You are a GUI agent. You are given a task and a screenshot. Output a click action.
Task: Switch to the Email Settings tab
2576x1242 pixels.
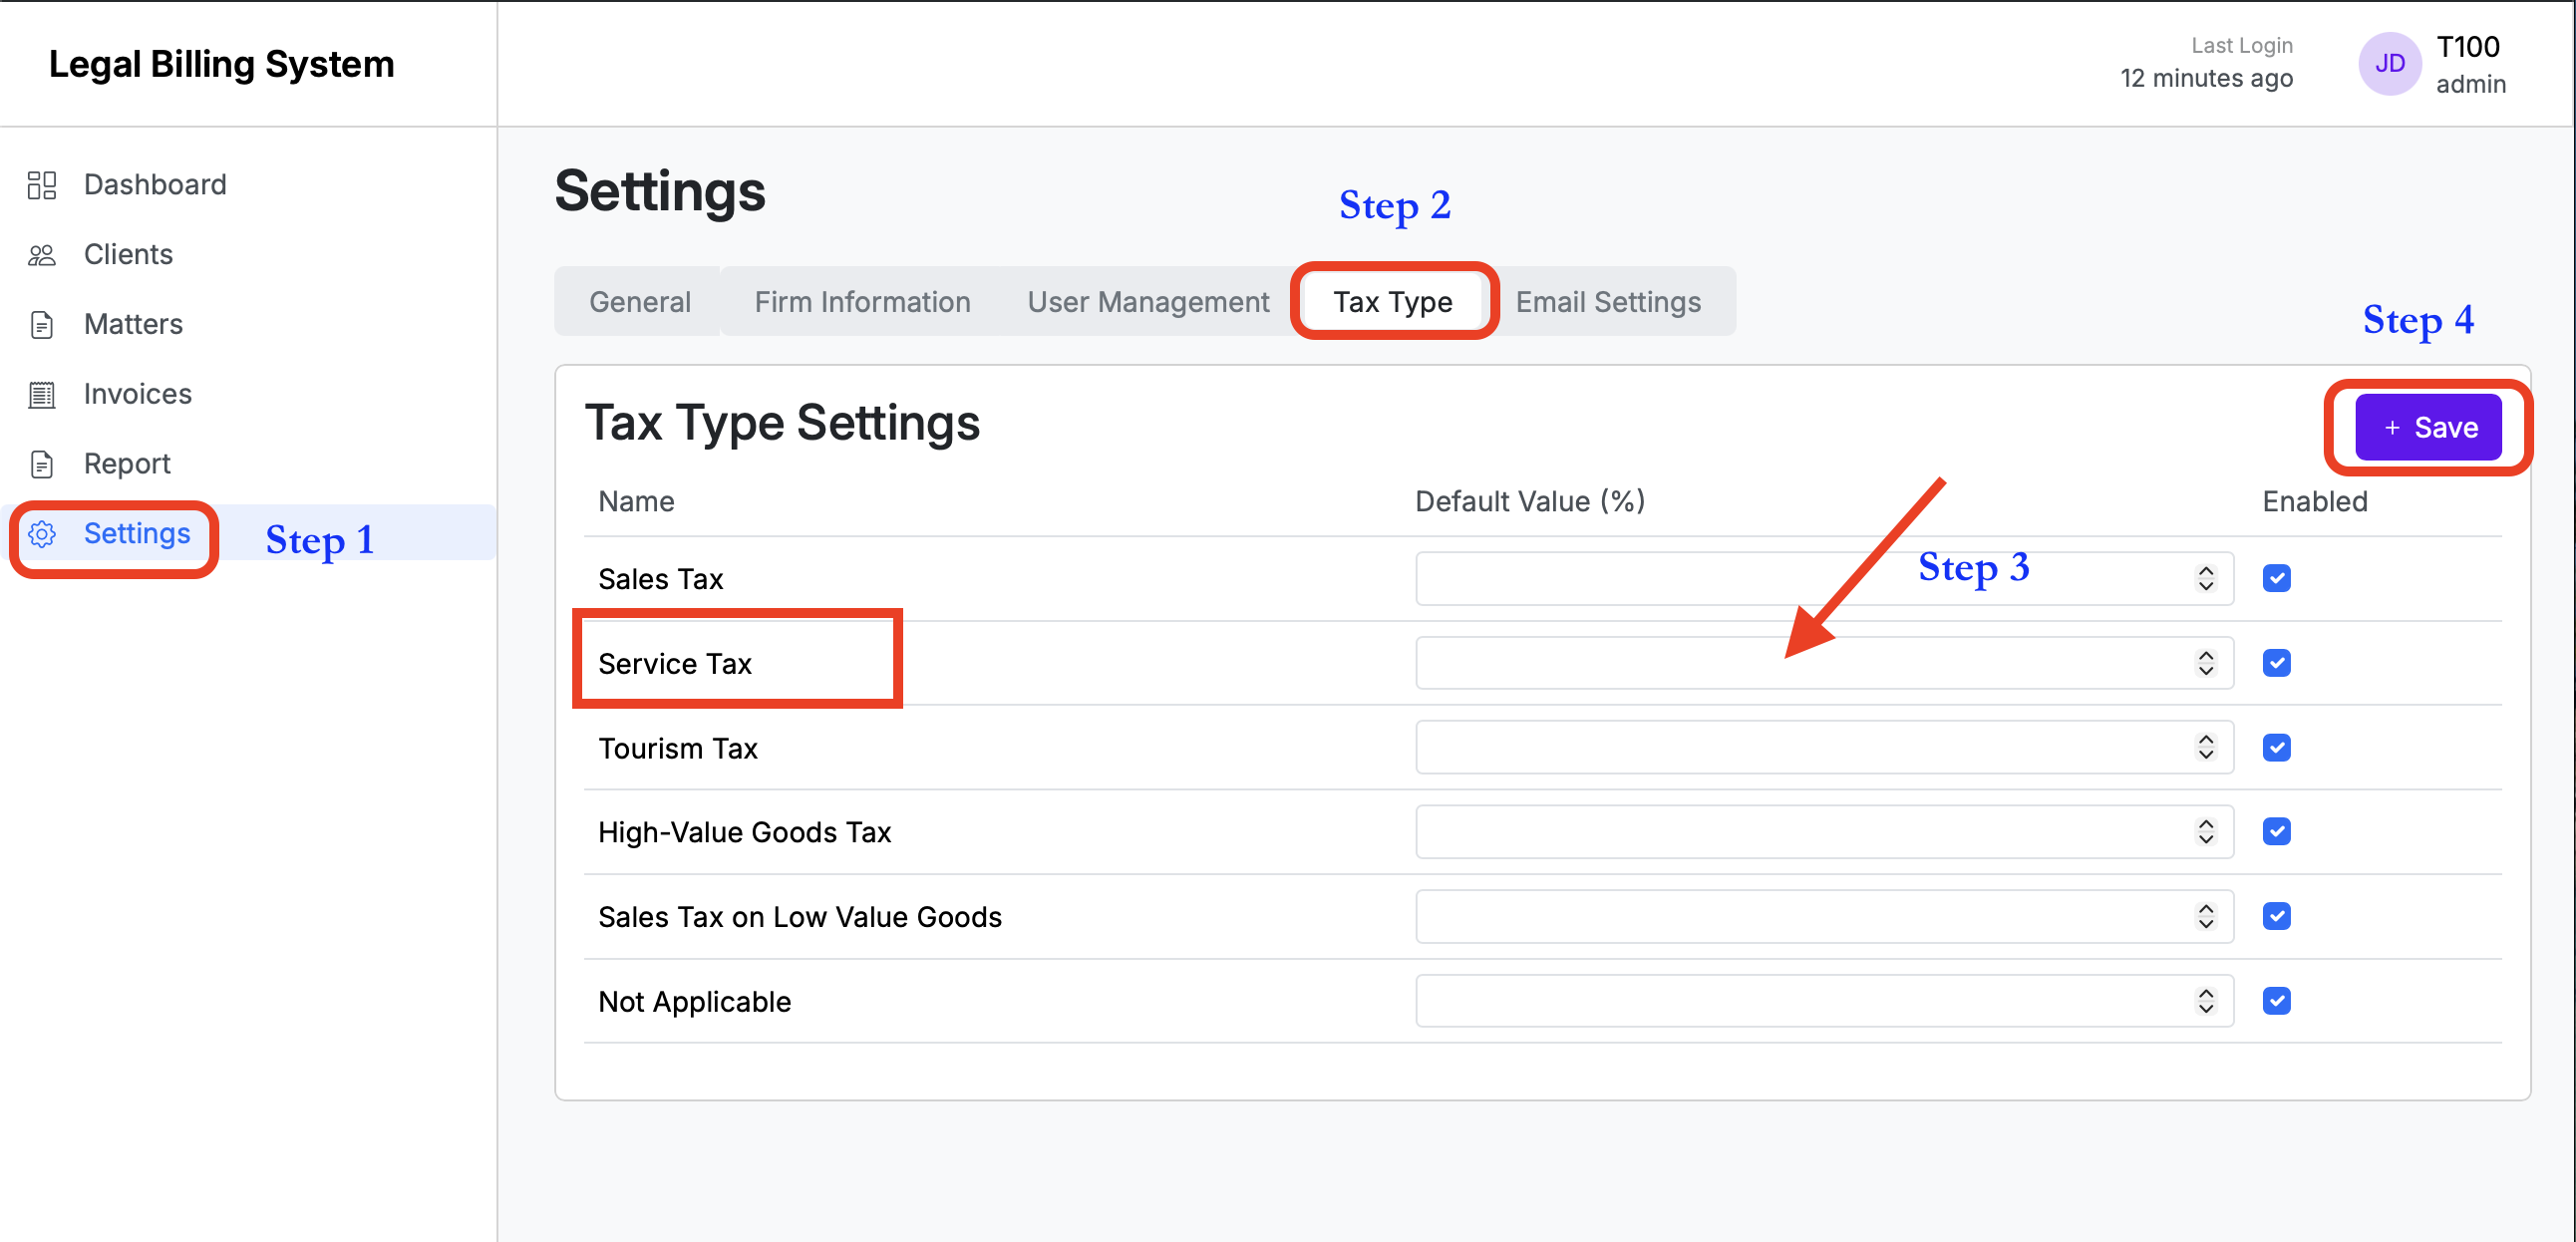(x=1608, y=302)
